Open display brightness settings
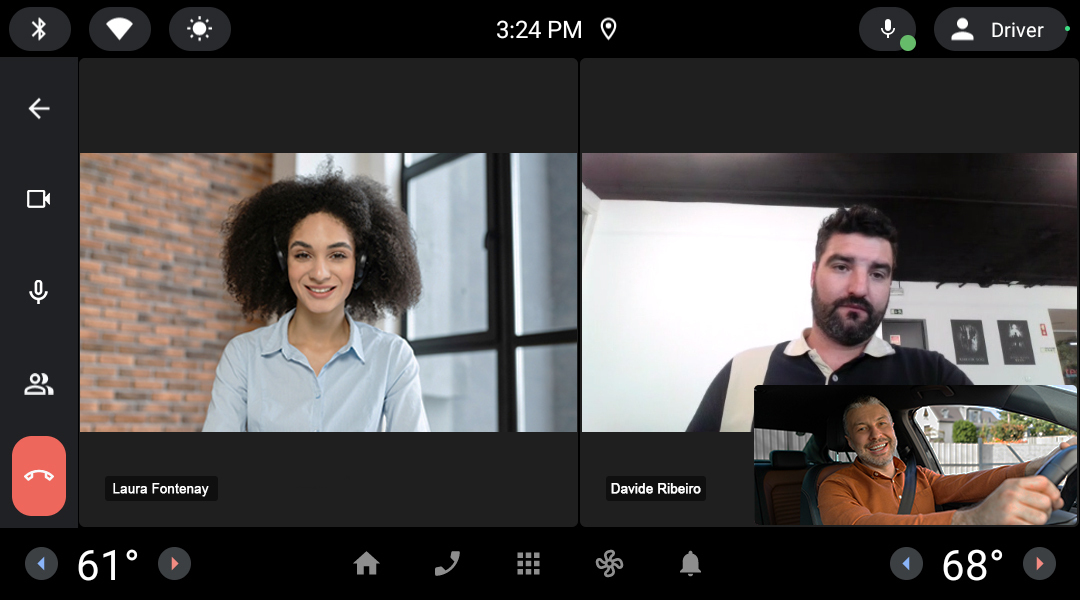Image resolution: width=1080 pixels, height=600 pixels. [200, 29]
